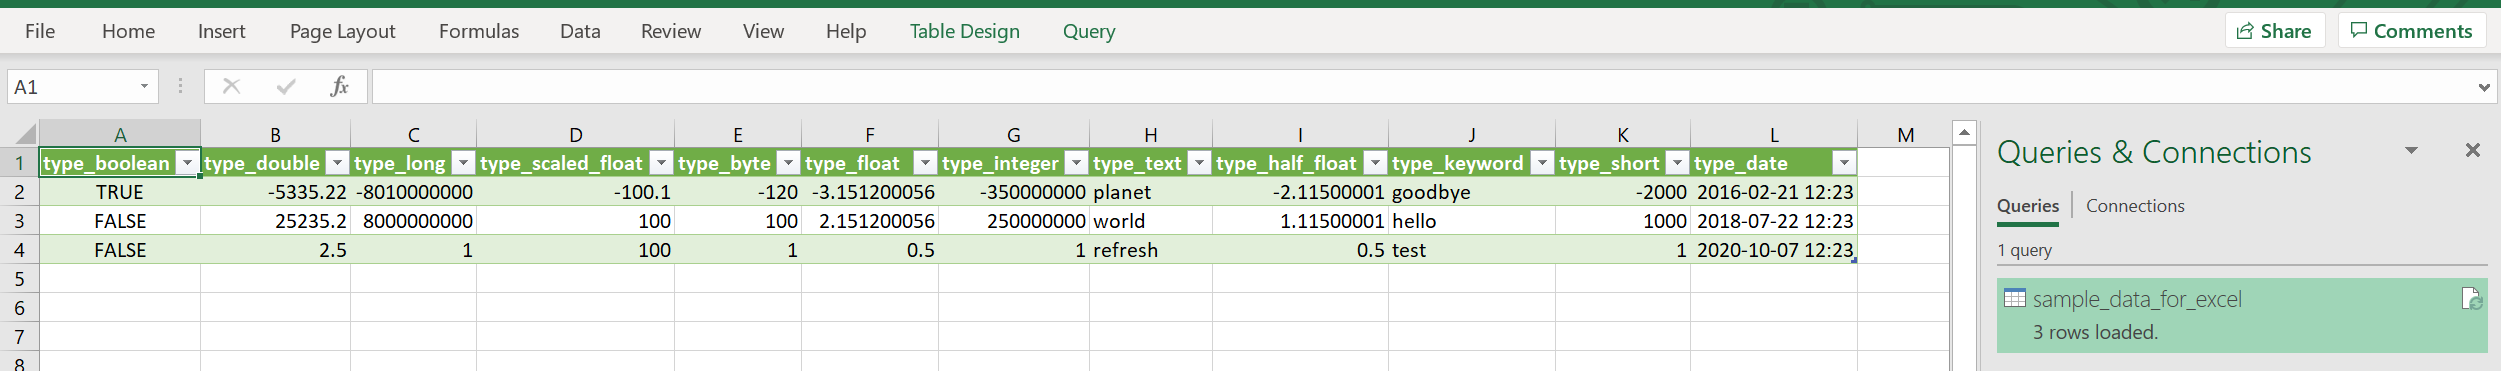Select the sample_data_for_excel query
This screenshot has height=371, width=2501.
[x=2241, y=315]
